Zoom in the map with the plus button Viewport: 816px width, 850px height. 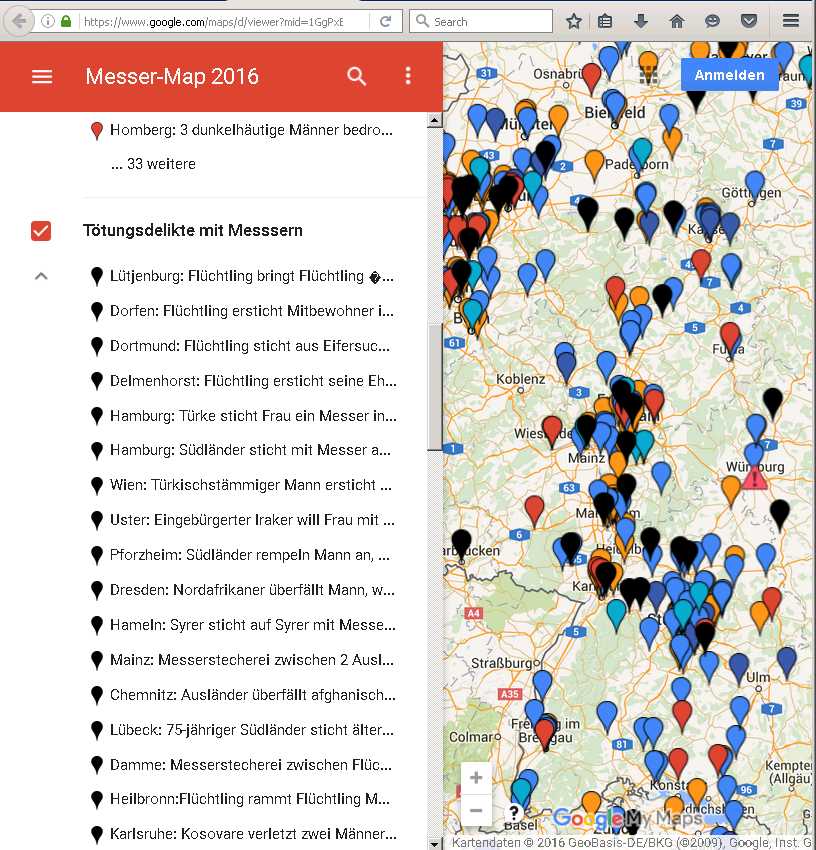coord(476,778)
